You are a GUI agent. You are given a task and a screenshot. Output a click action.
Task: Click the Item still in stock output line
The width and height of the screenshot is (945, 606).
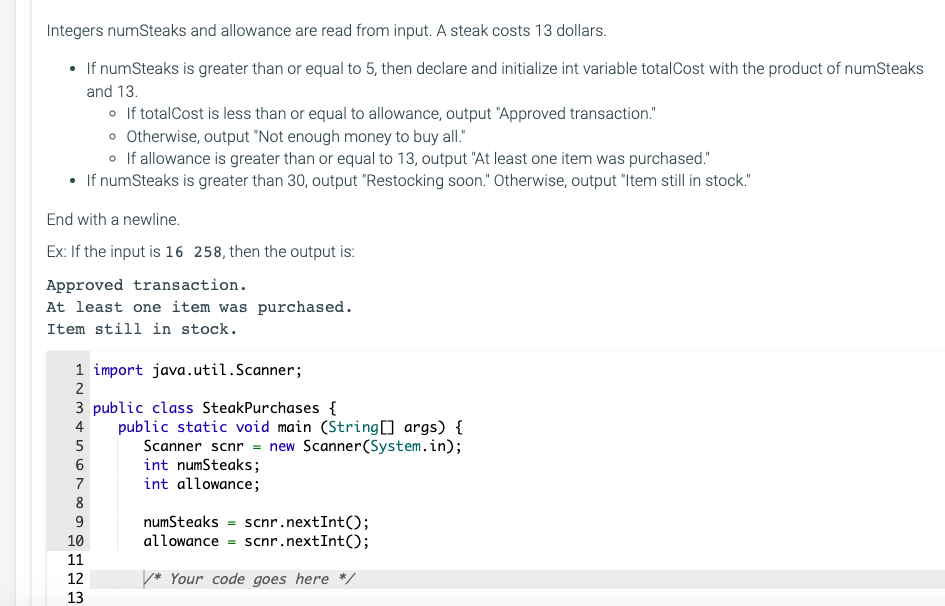coord(138,329)
